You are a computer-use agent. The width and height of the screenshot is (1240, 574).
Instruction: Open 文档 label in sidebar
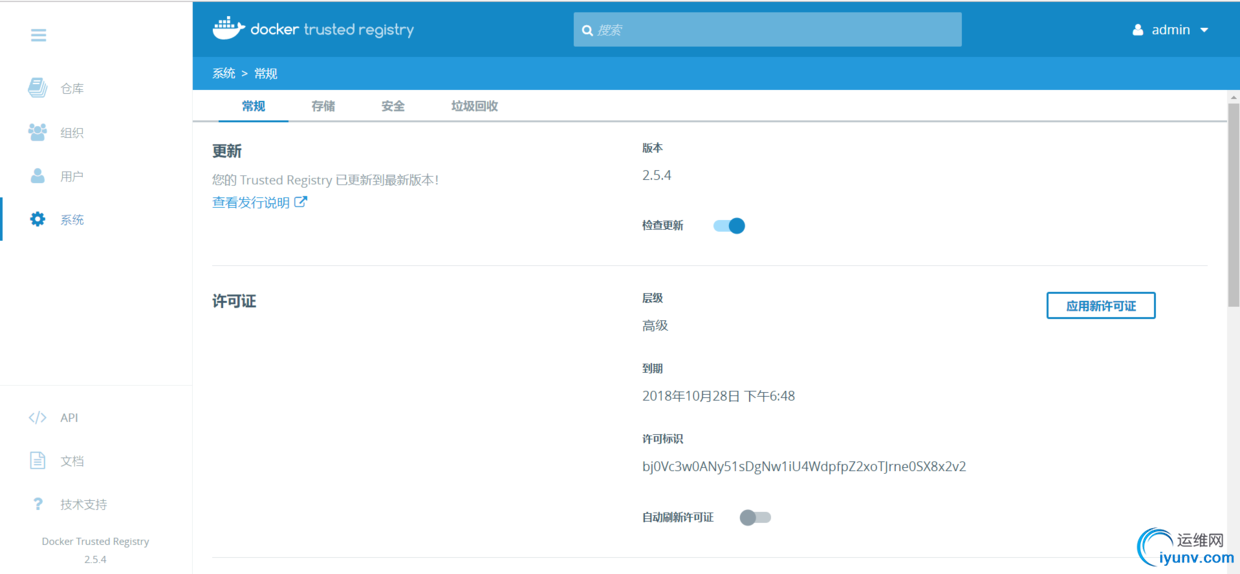click(x=72, y=461)
